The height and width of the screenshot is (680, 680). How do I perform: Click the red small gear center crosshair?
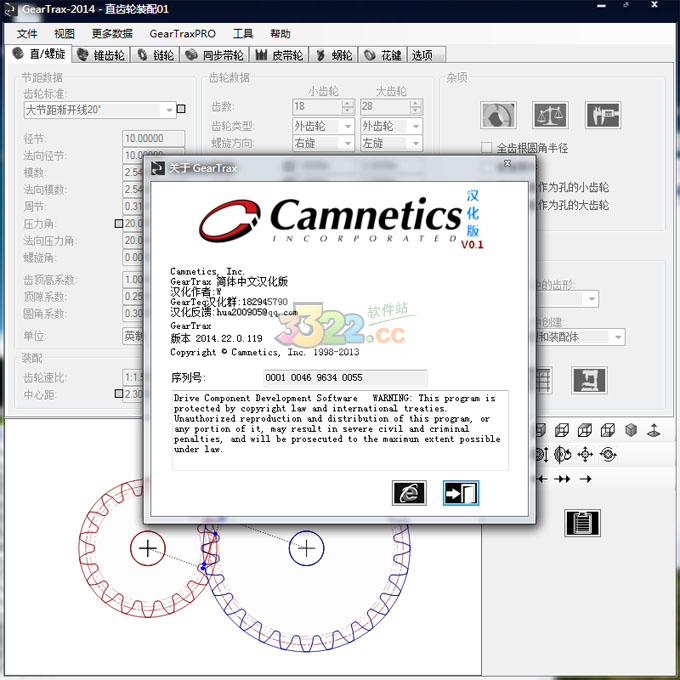point(148,548)
